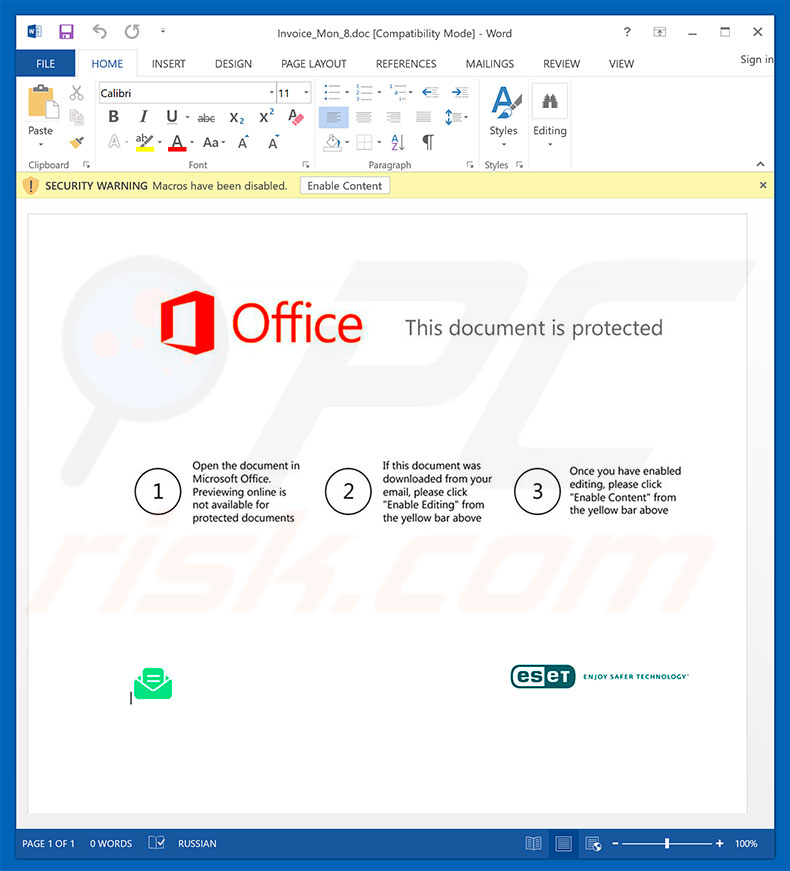Apply red font color
790x871 pixels.
[177, 143]
